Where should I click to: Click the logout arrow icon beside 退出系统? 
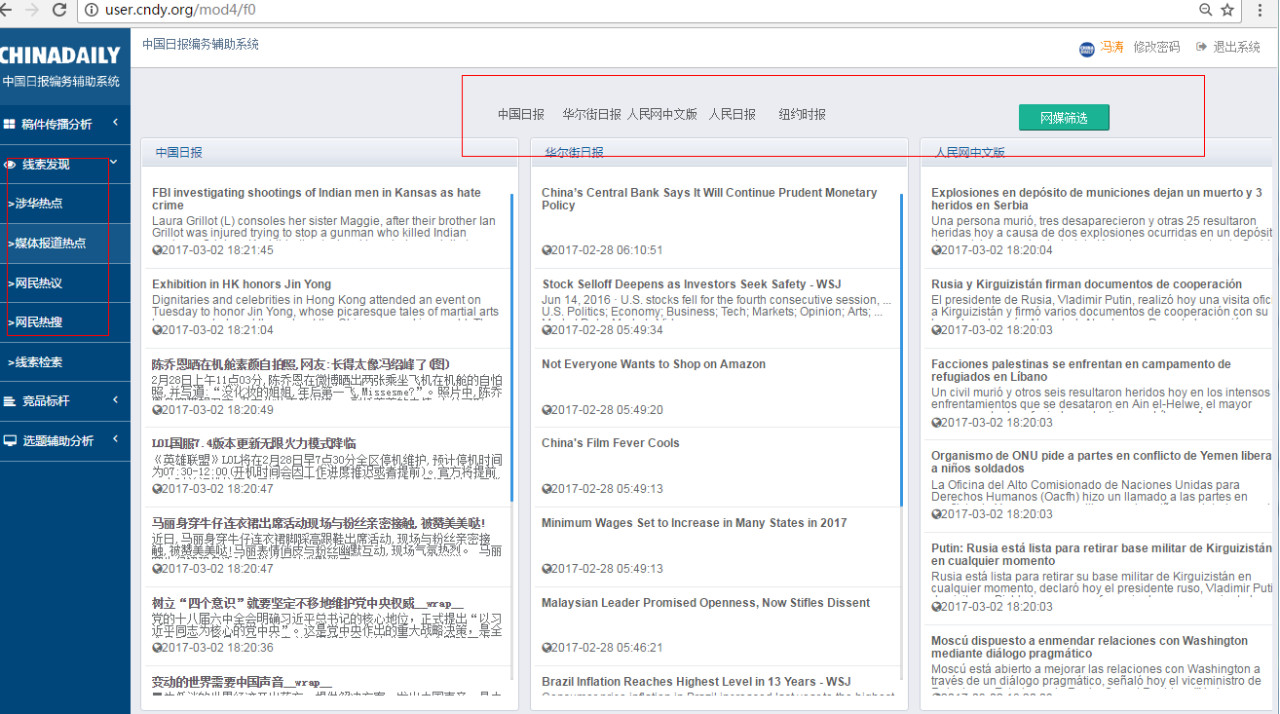click(1201, 47)
